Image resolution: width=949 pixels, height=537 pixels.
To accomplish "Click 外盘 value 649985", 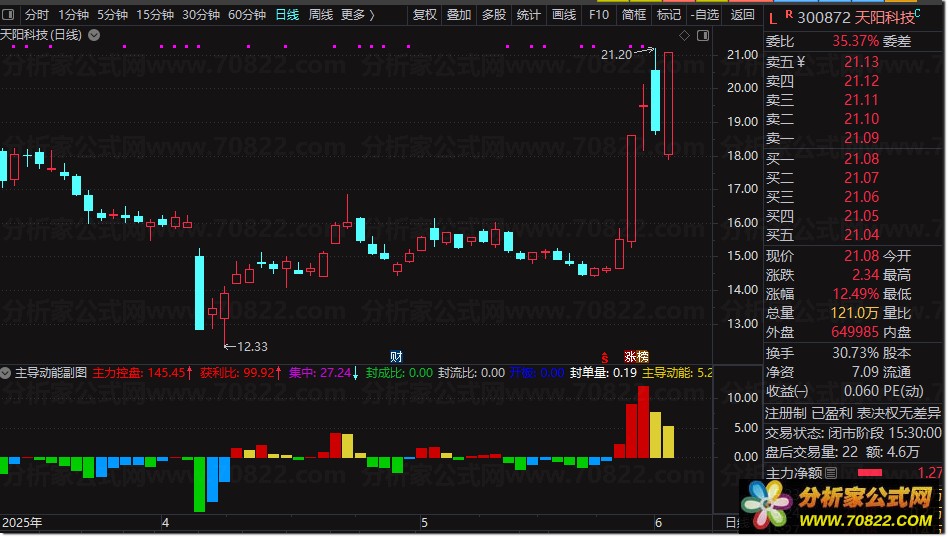I will click(x=855, y=332).
